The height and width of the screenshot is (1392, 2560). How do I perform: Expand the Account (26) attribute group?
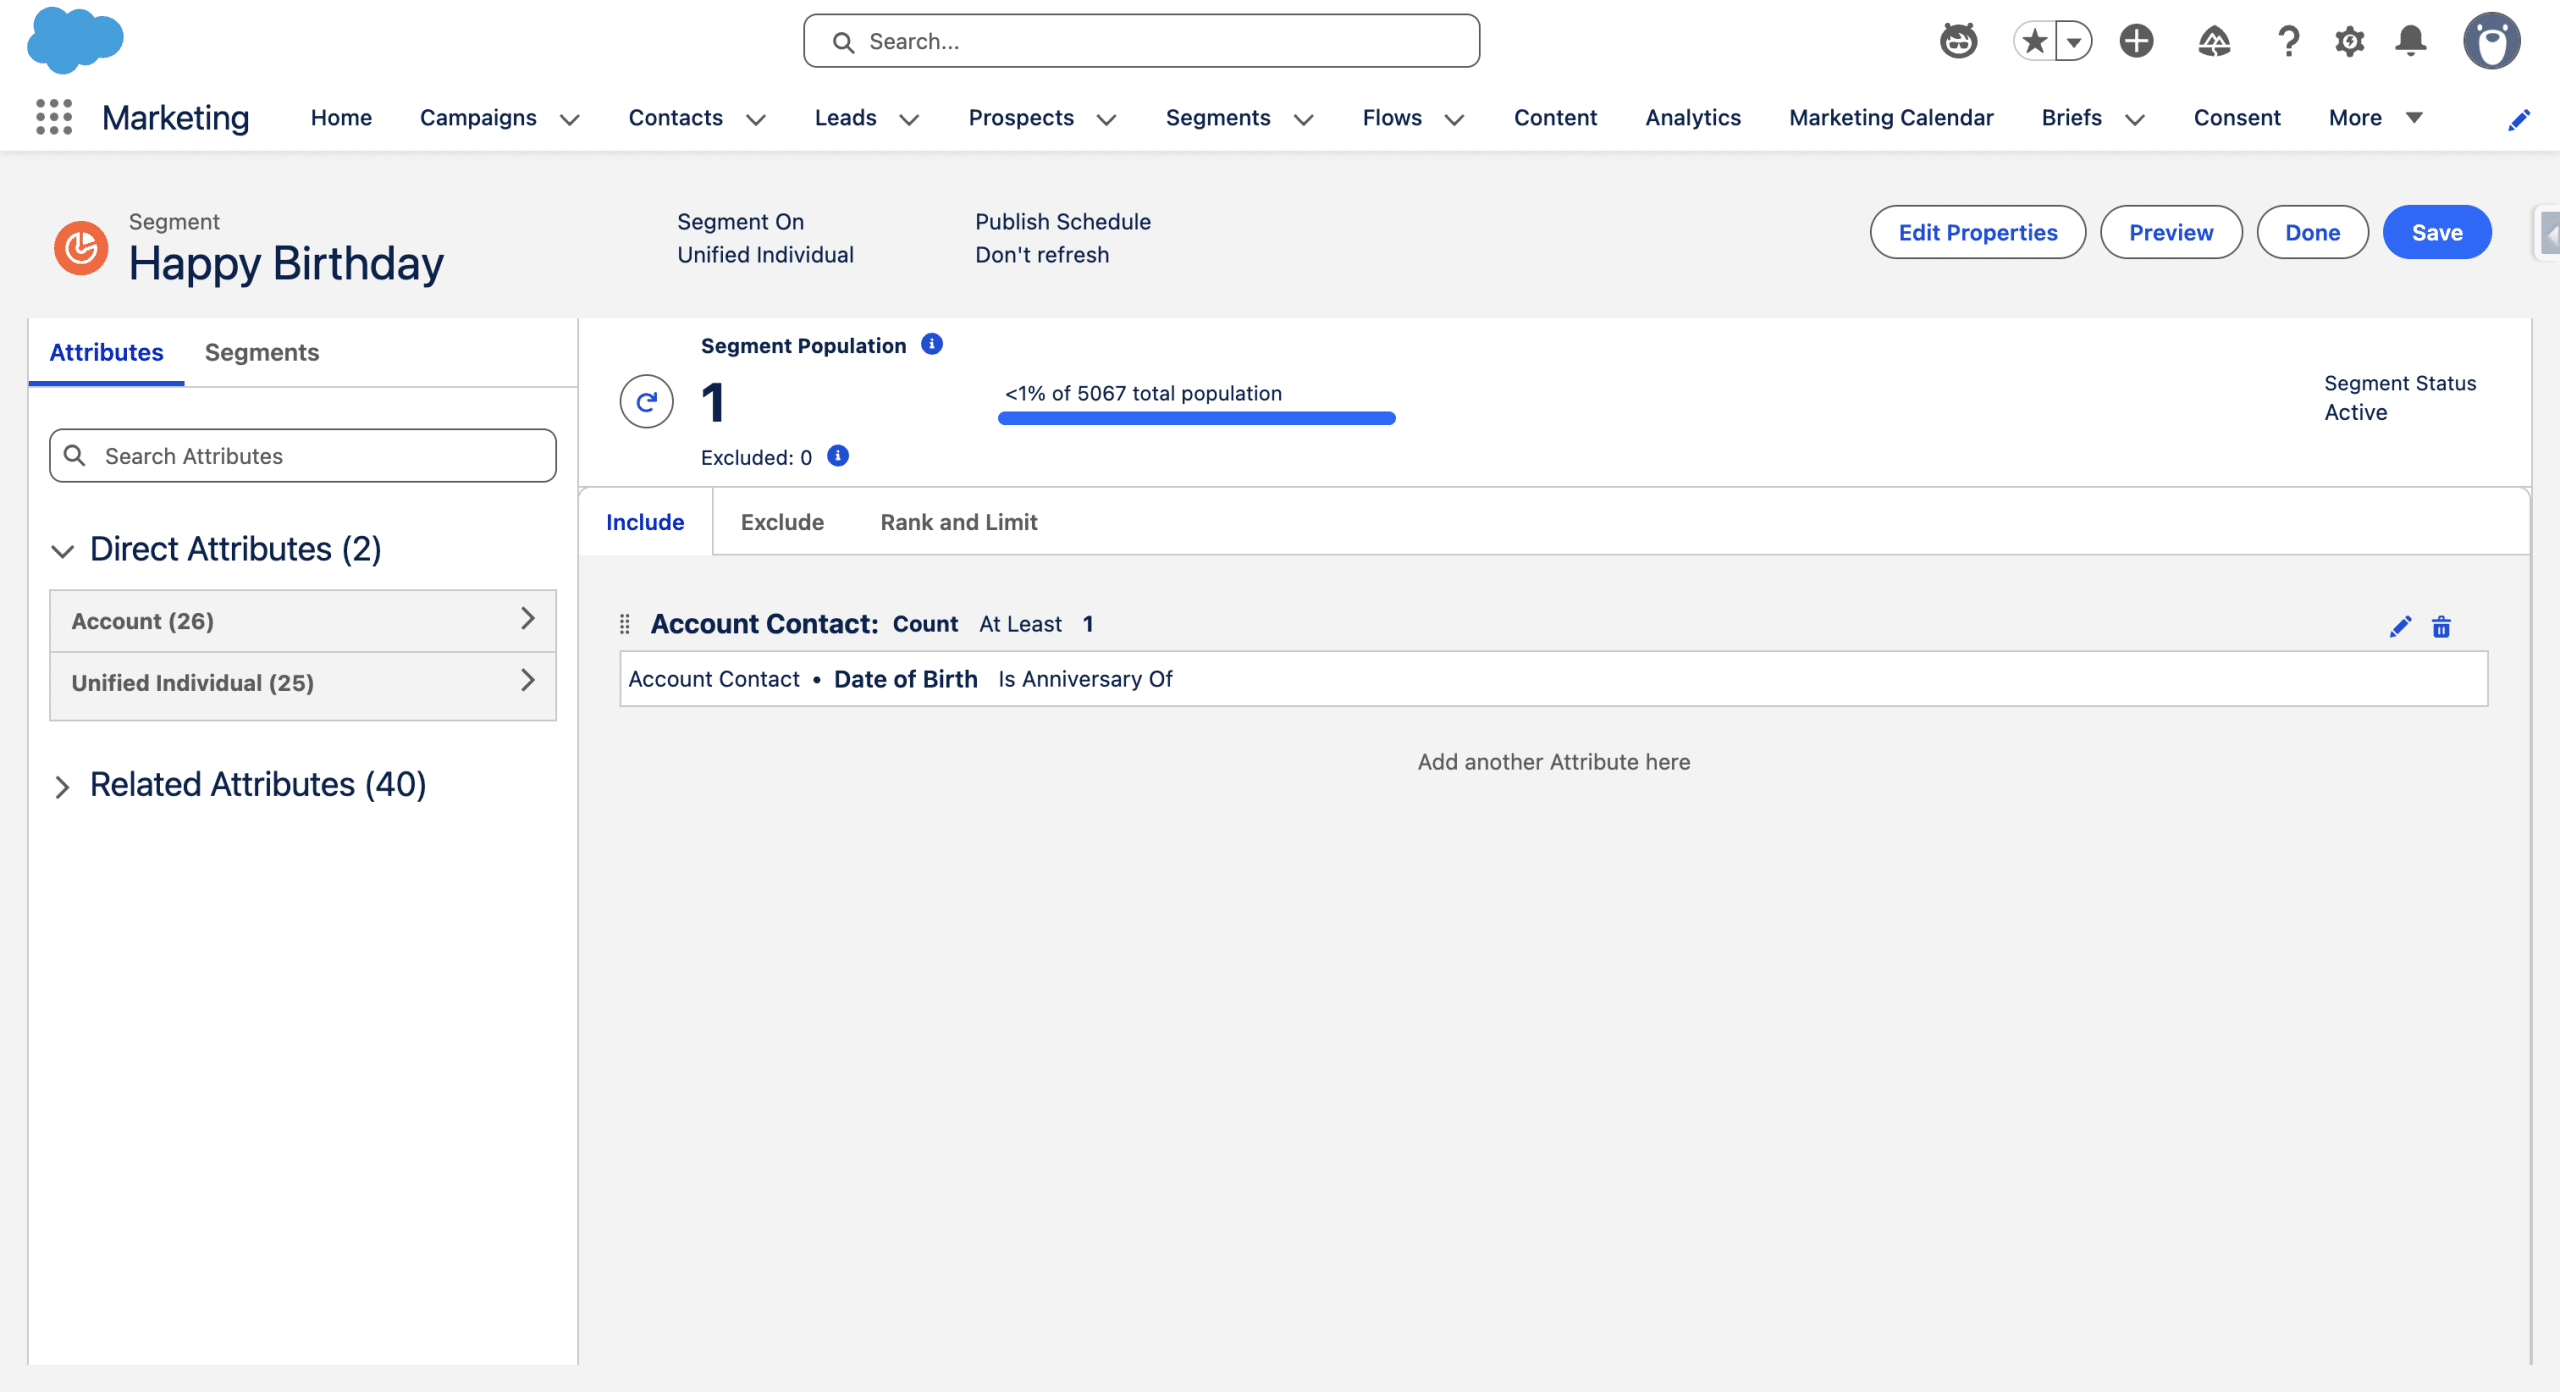point(302,621)
